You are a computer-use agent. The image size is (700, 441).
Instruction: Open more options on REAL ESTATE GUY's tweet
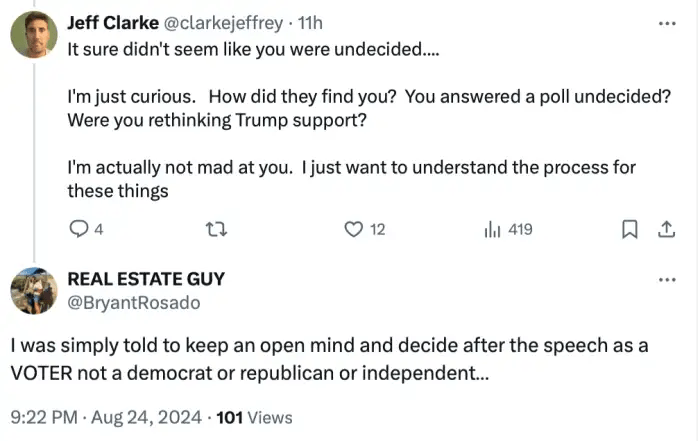click(667, 280)
